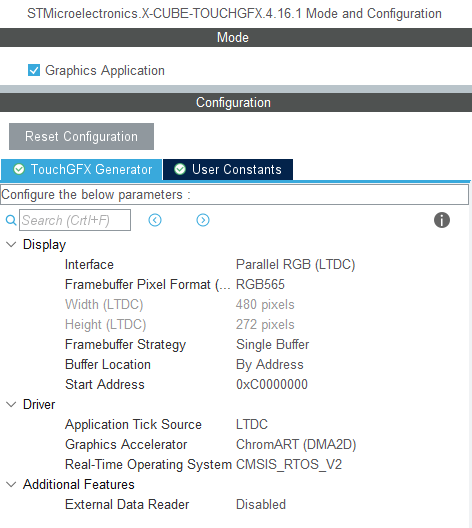
Task: Click the Reset Configuration button
Action: tap(81, 136)
